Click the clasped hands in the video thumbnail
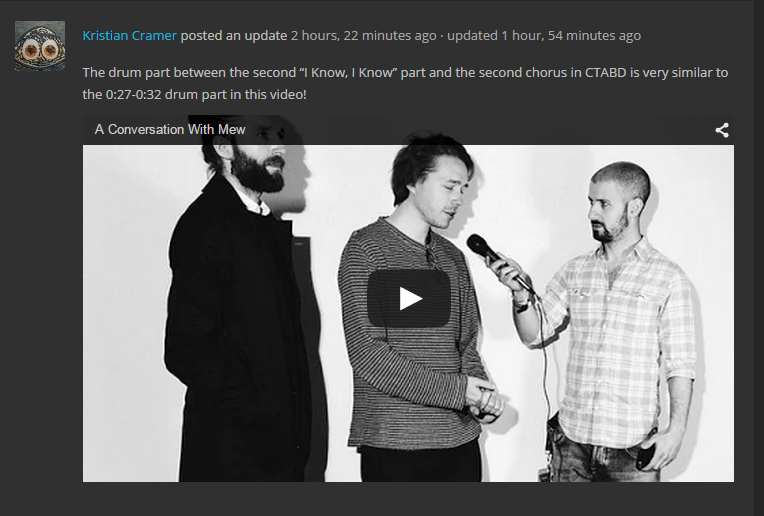764x516 pixels. [485, 397]
